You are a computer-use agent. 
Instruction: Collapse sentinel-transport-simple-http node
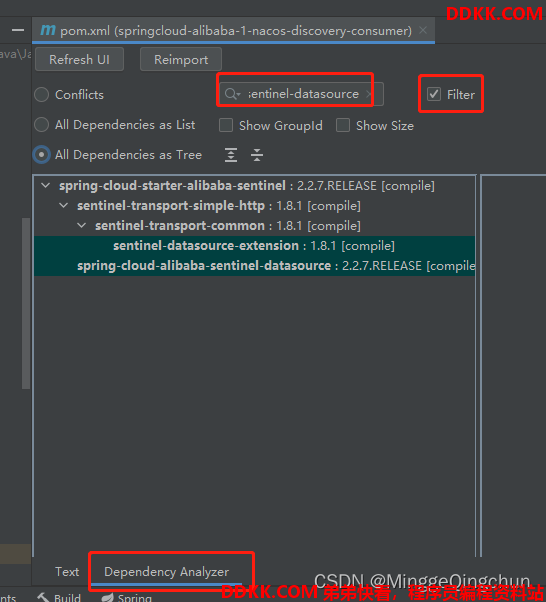(63, 205)
